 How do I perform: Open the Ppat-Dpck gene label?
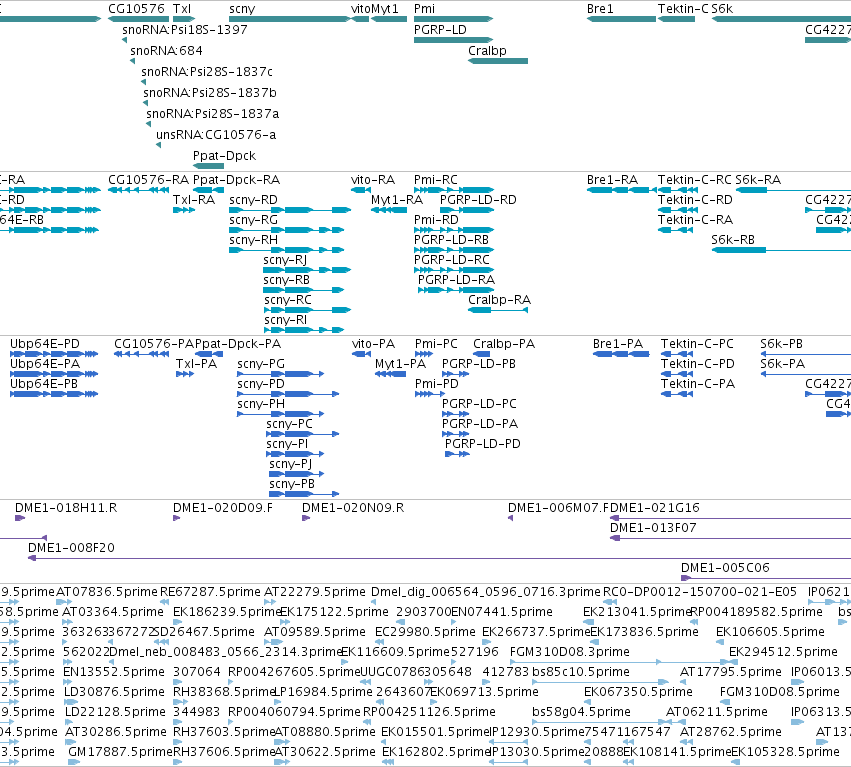point(224,155)
